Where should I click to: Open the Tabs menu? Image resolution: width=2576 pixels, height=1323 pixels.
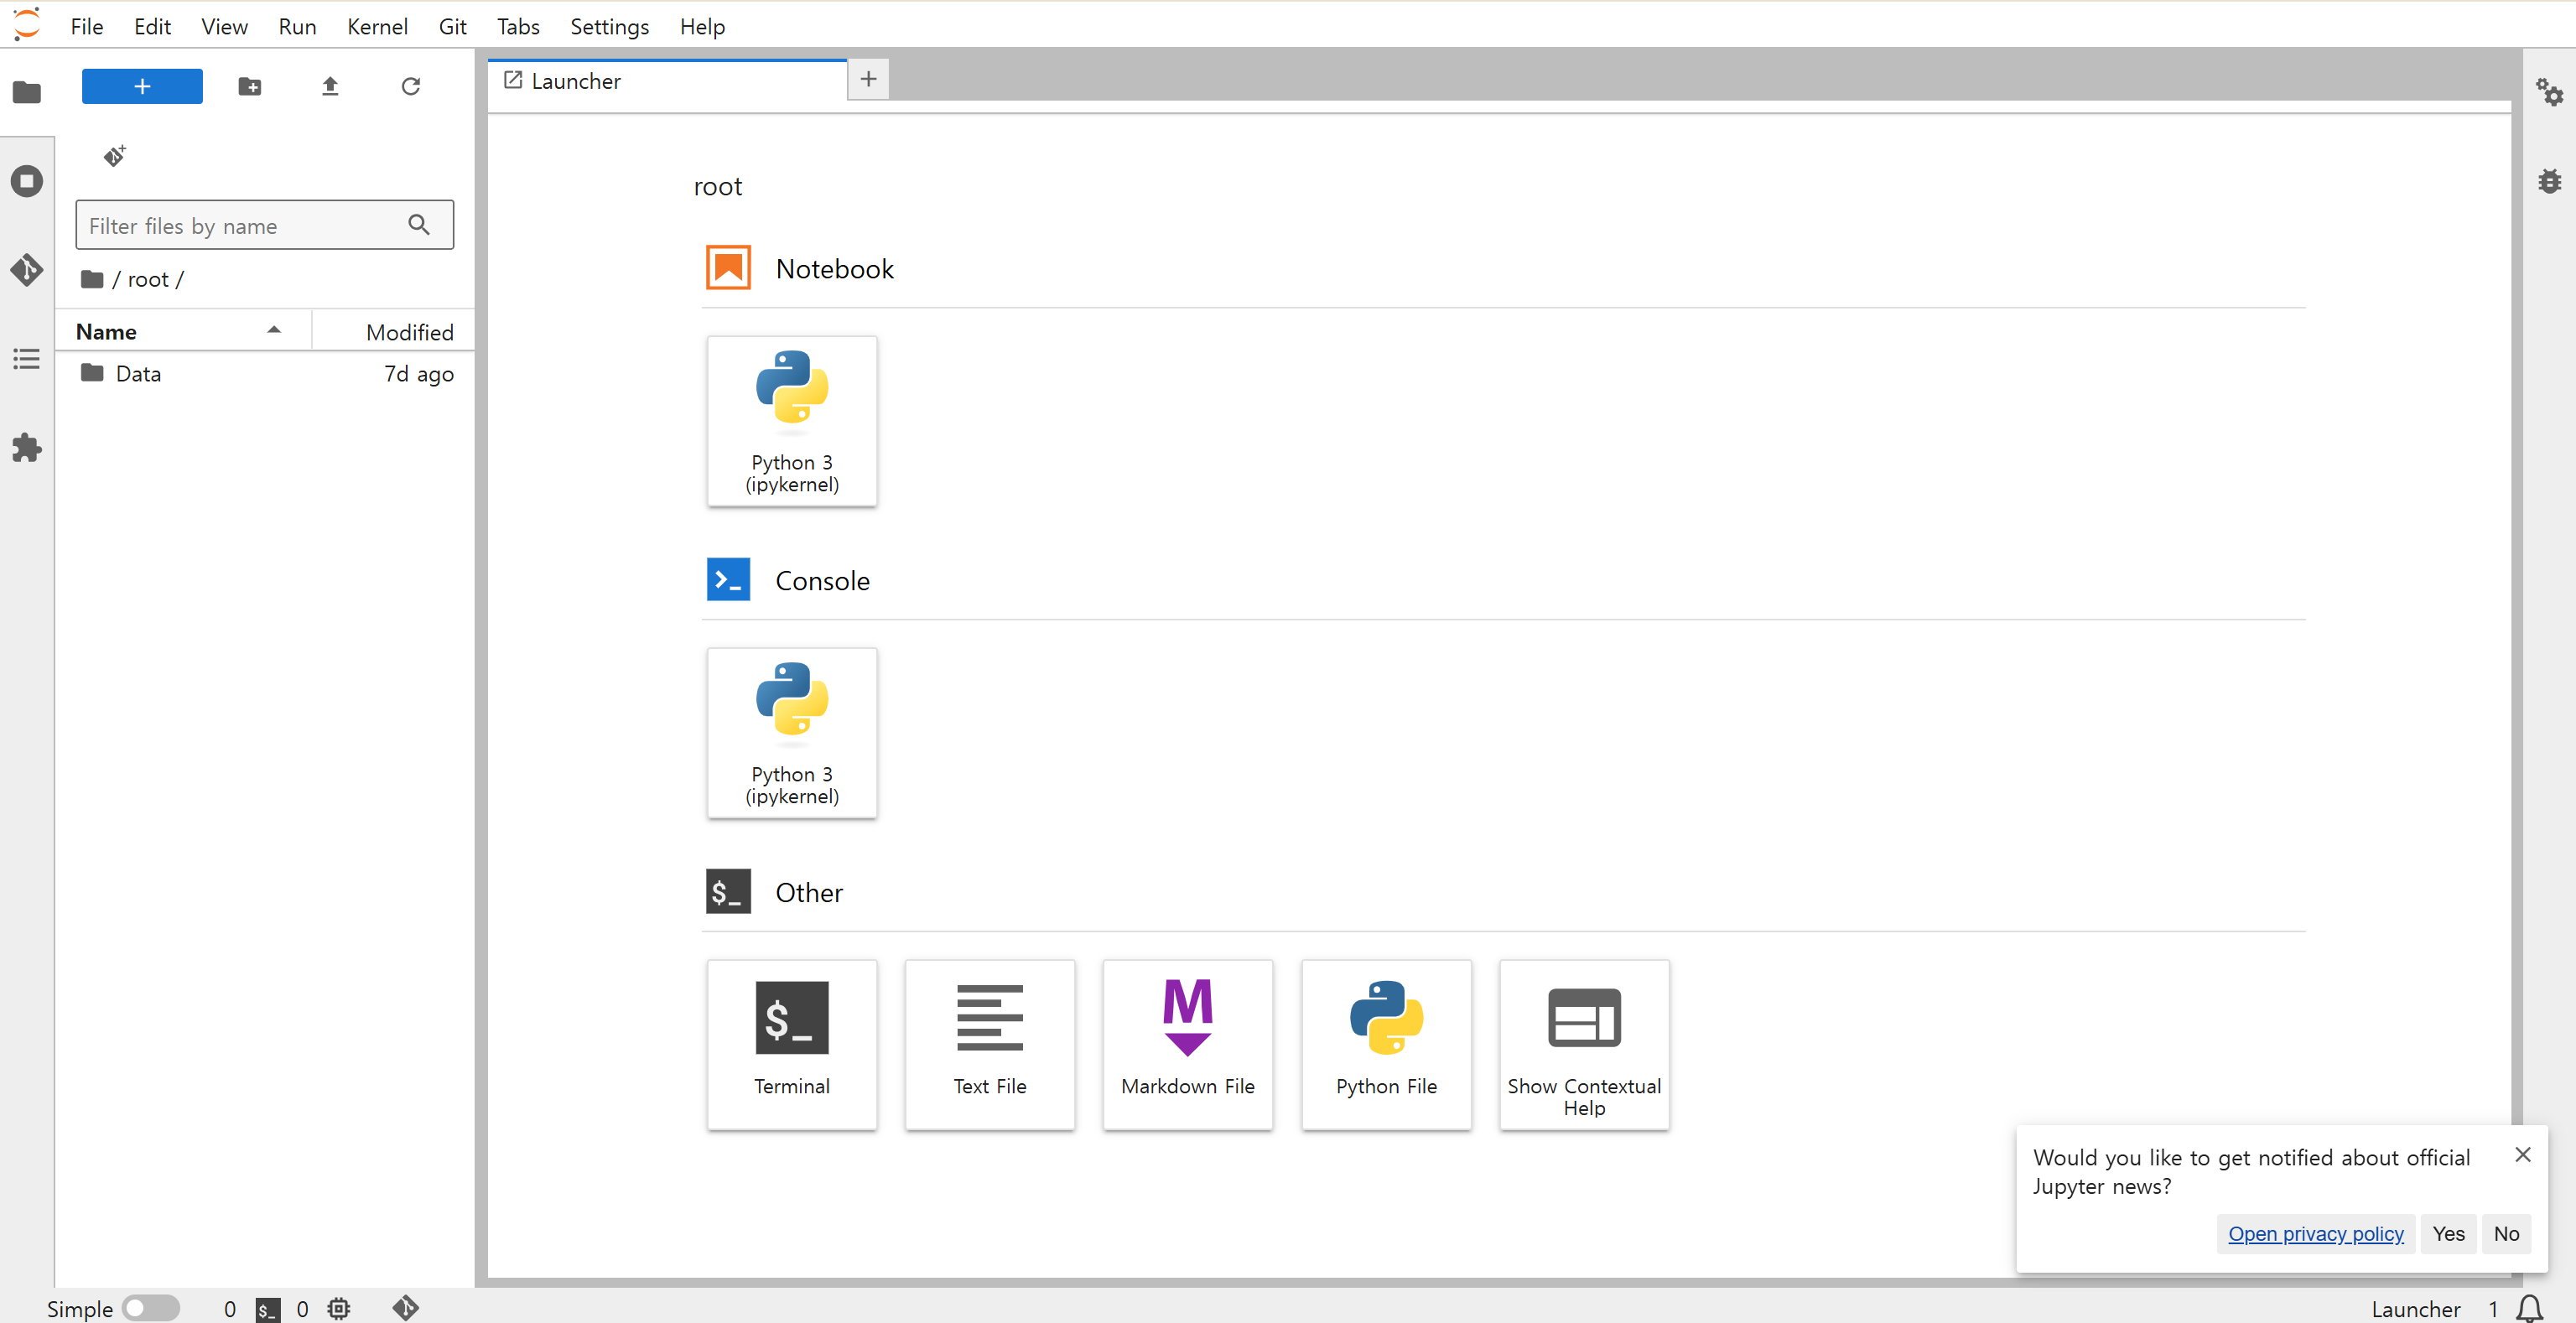coord(518,26)
